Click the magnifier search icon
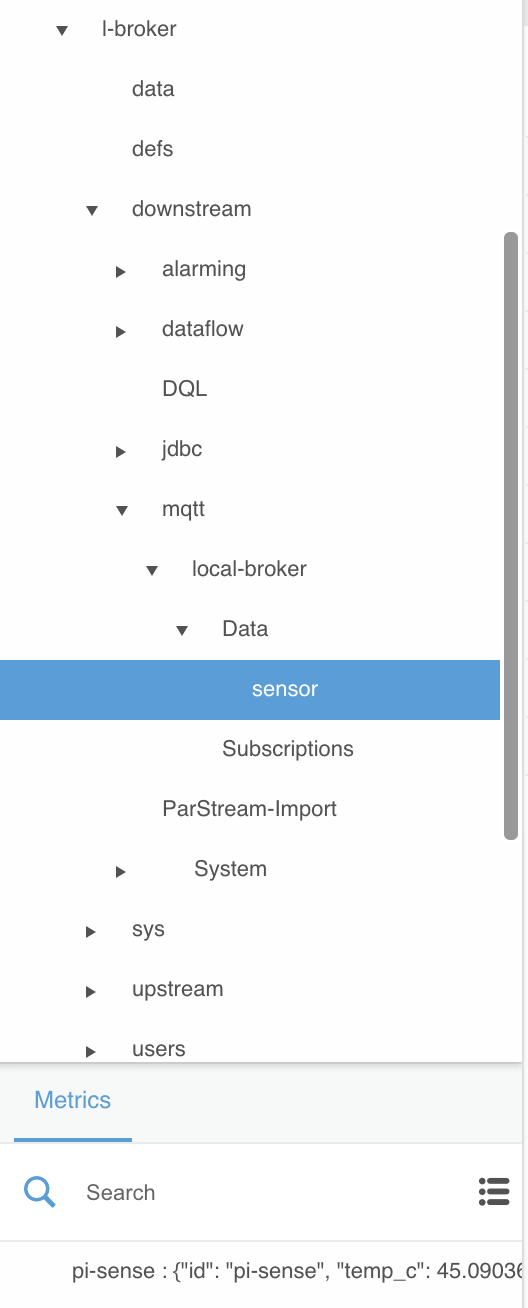Image resolution: width=528 pixels, height=1308 pixels. (40, 1192)
